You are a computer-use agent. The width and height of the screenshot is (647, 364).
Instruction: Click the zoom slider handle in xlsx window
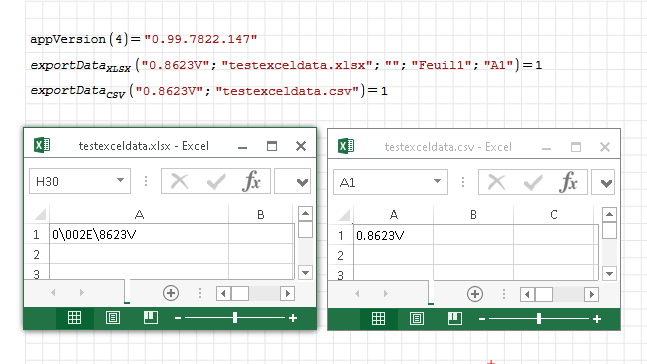pos(235,318)
